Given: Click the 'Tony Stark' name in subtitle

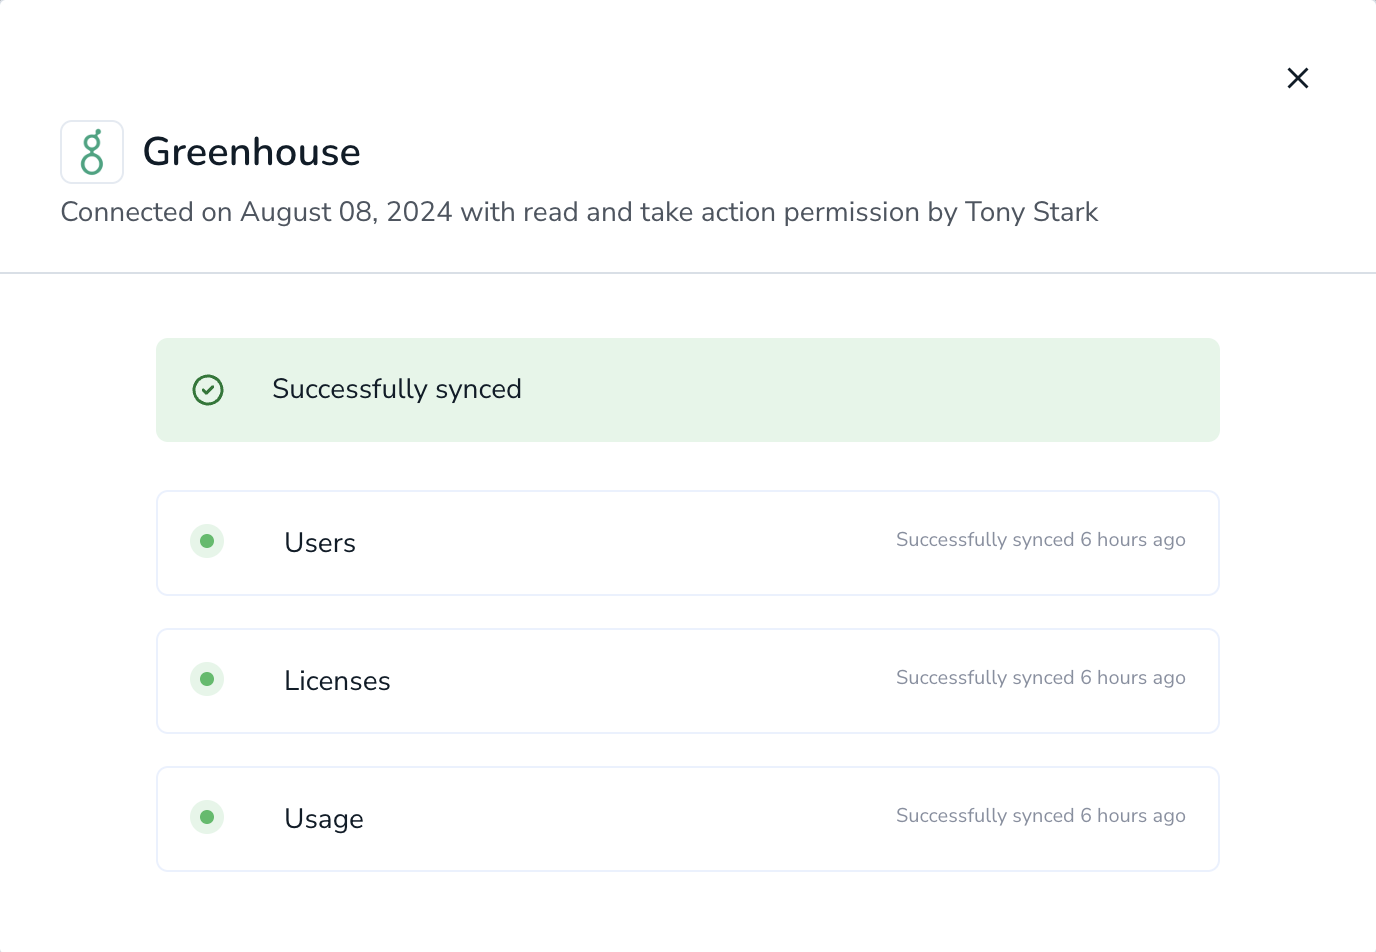Looking at the screenshot, I should pyautogui.click(x=1032, y=212).
